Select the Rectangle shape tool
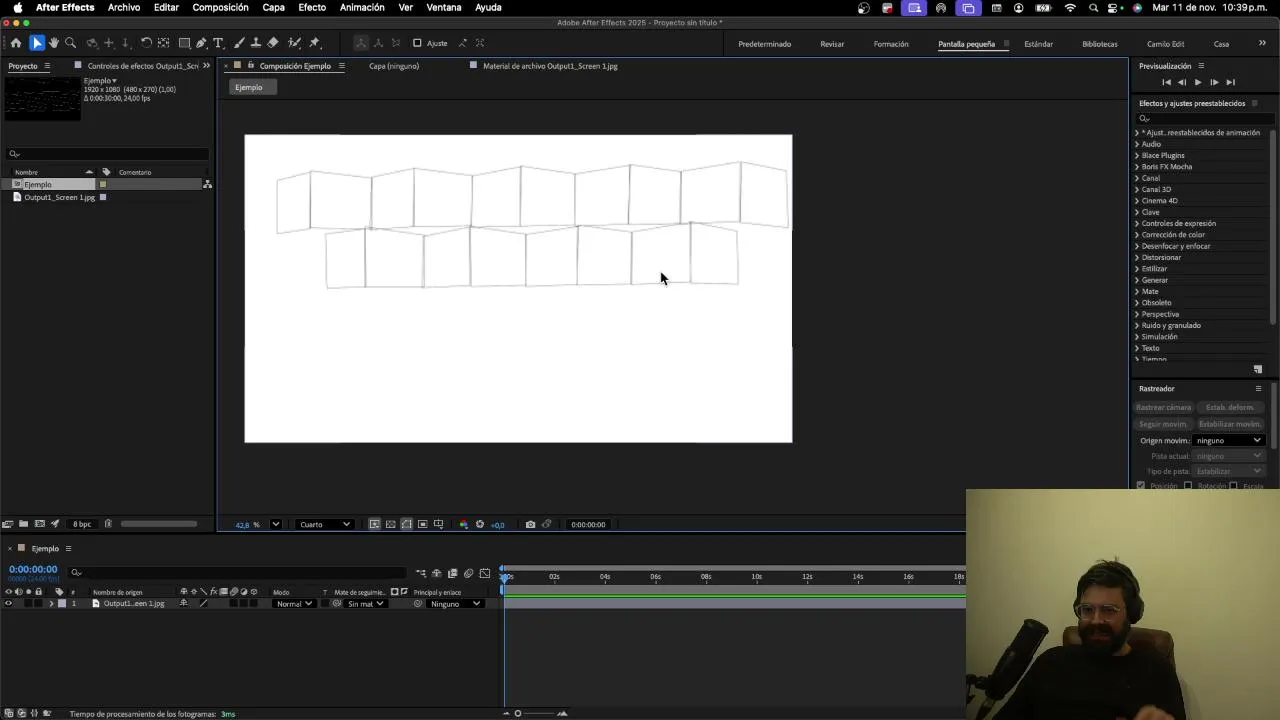The height and width of the screenshot is (720, 1280). (185, 43)
